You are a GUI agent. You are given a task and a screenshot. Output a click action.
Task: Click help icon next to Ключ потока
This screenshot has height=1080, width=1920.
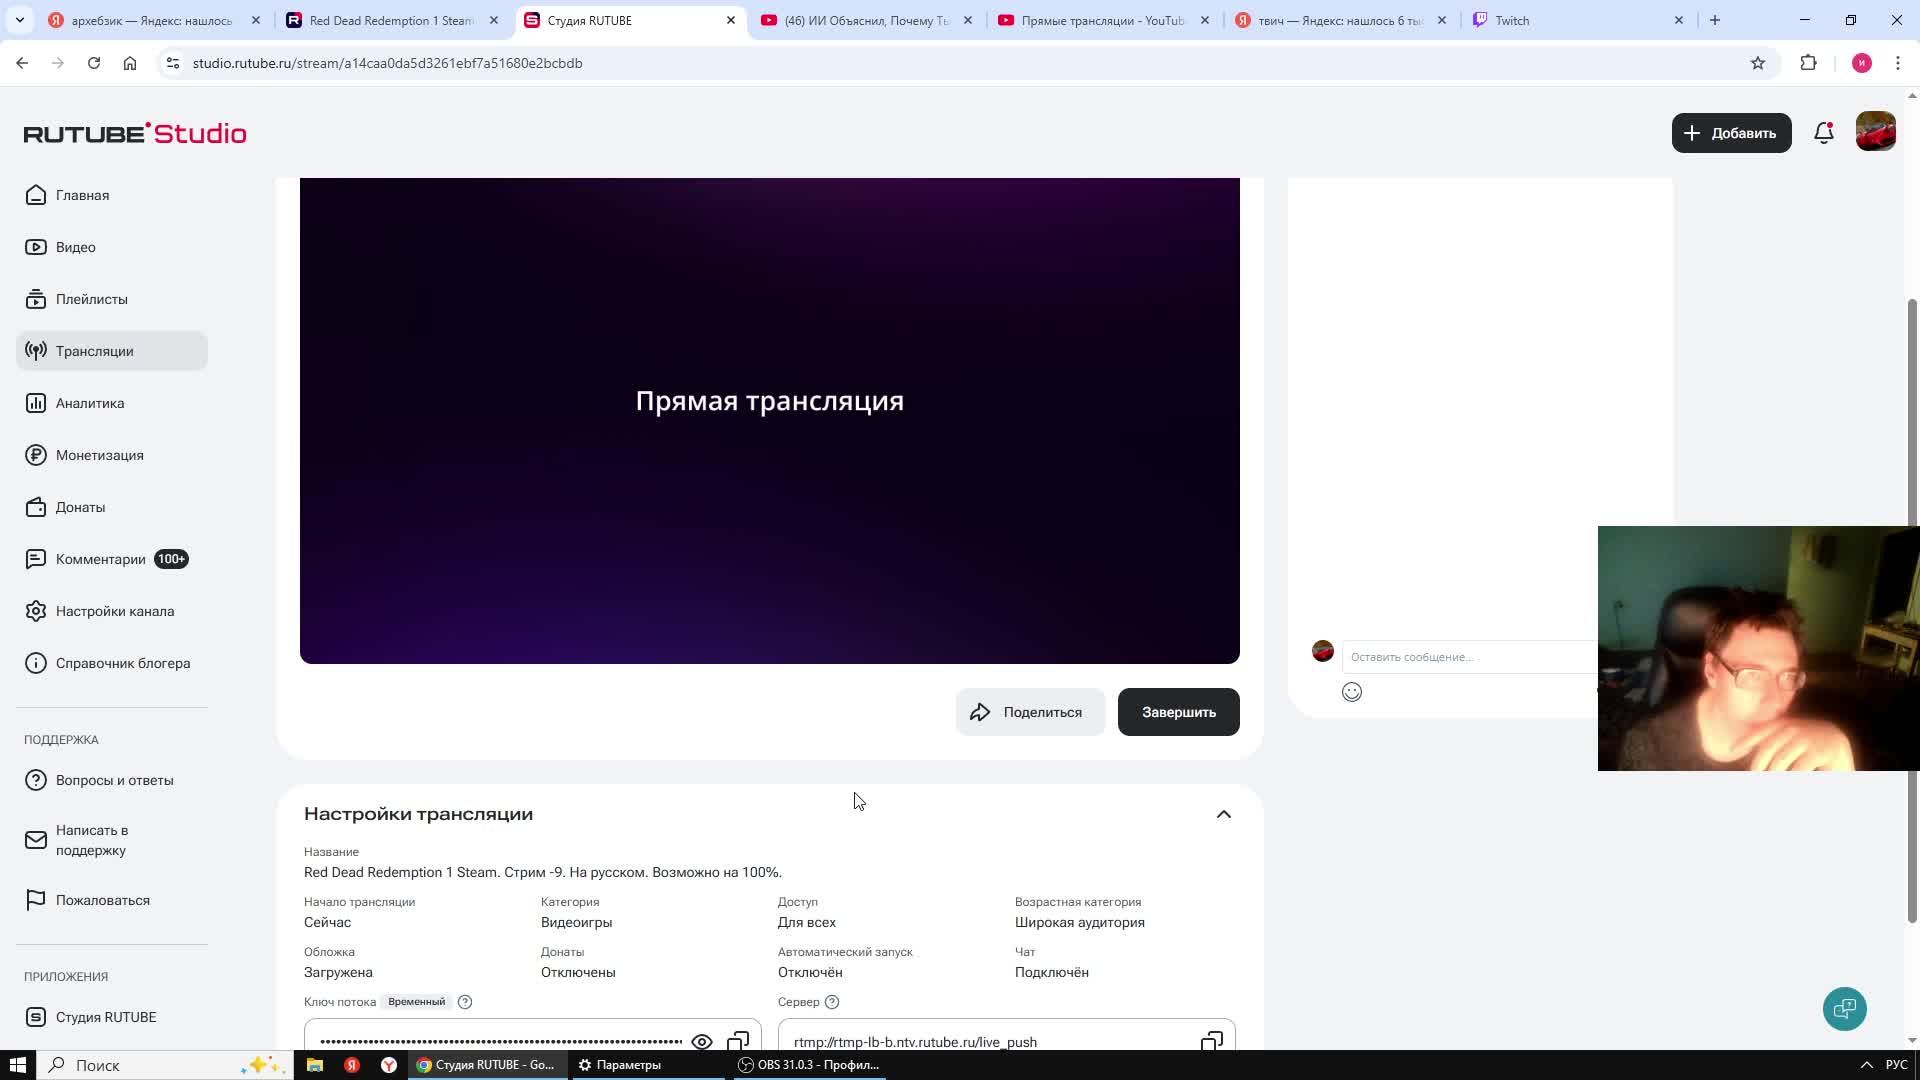click(465, 1002)
